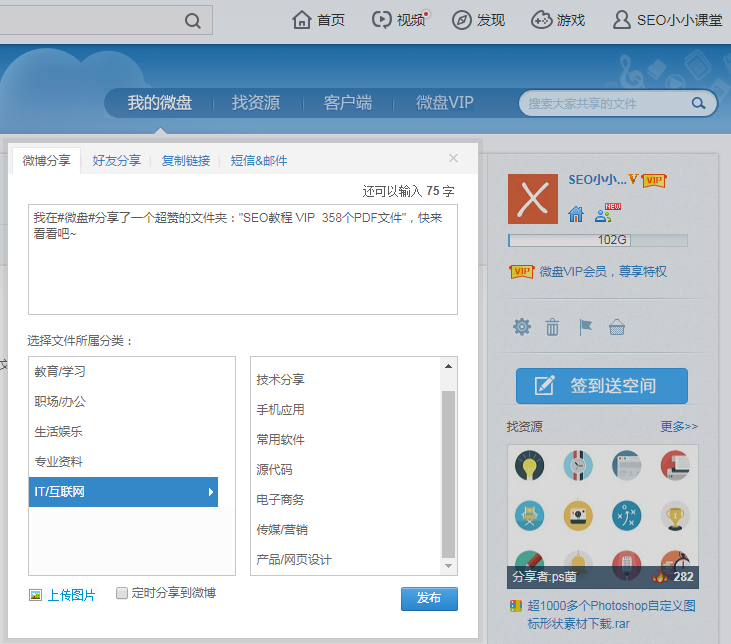731x644 pixels.
Task: Close the share dialog
Action: (453, 158)
